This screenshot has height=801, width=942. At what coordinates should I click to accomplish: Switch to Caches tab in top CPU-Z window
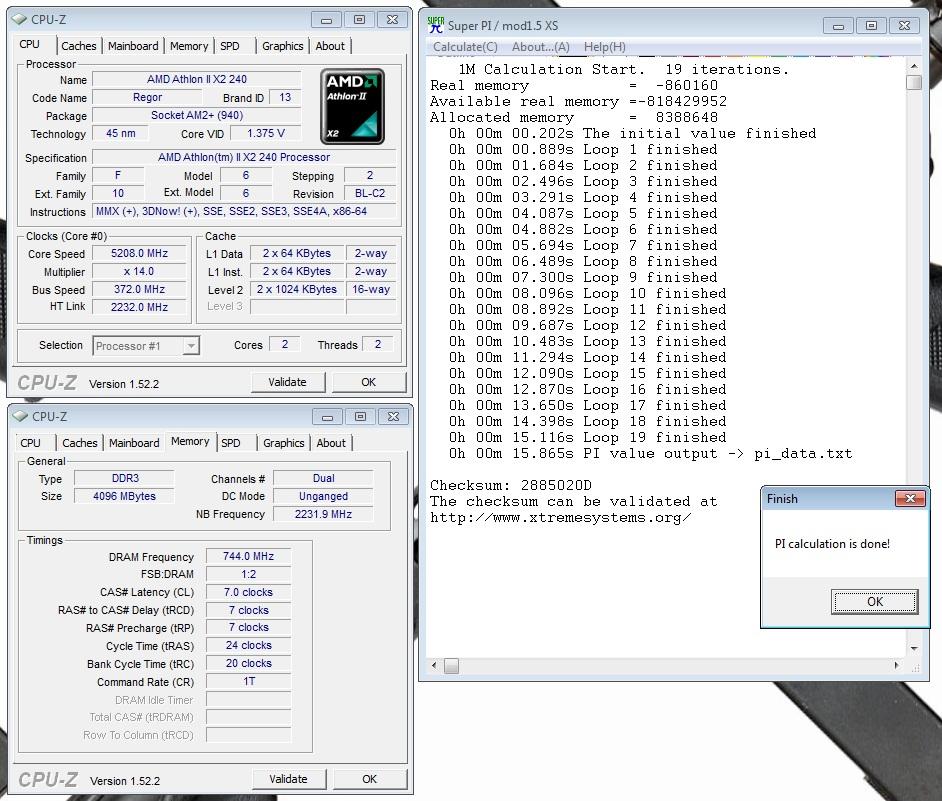tap(79, 46)
